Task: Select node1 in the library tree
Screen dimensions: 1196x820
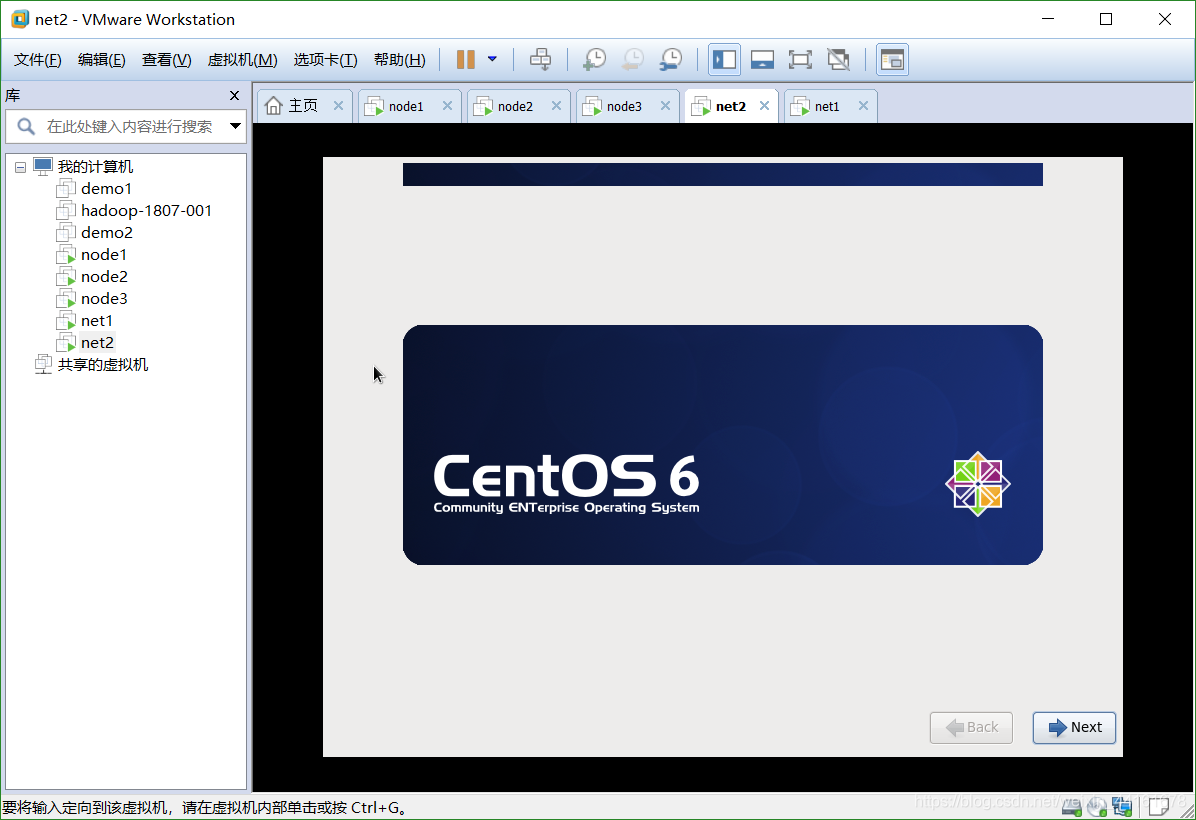Action: point(104,255)
